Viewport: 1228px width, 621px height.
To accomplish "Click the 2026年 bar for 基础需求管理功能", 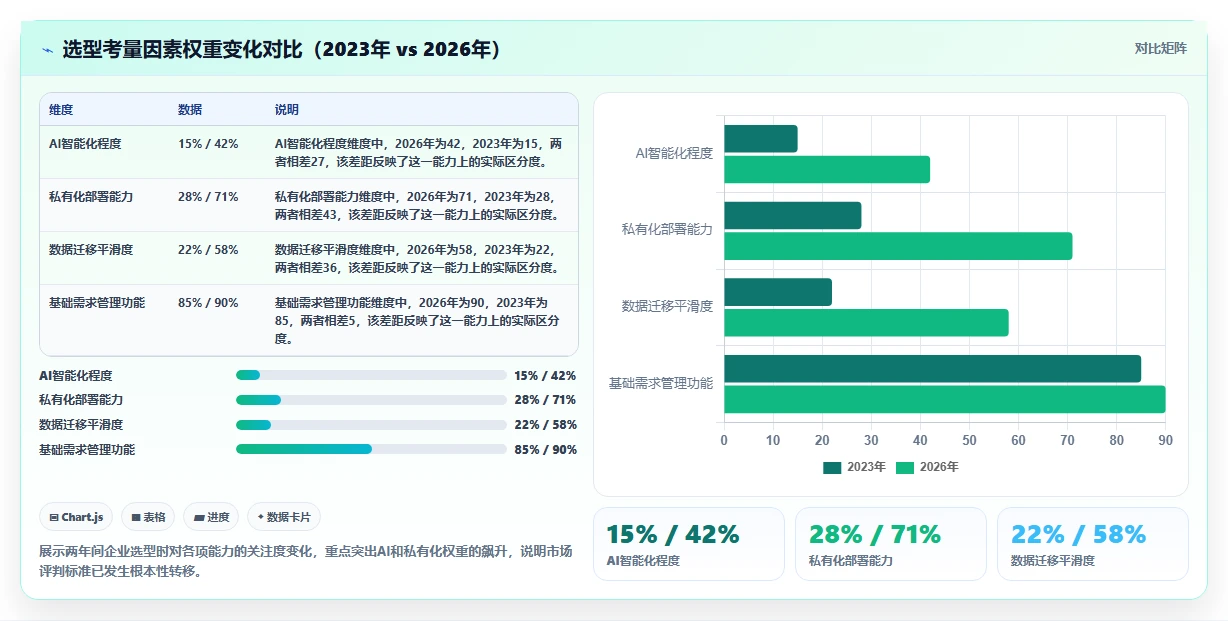I will pyautogui.click(x=945, y=399).
